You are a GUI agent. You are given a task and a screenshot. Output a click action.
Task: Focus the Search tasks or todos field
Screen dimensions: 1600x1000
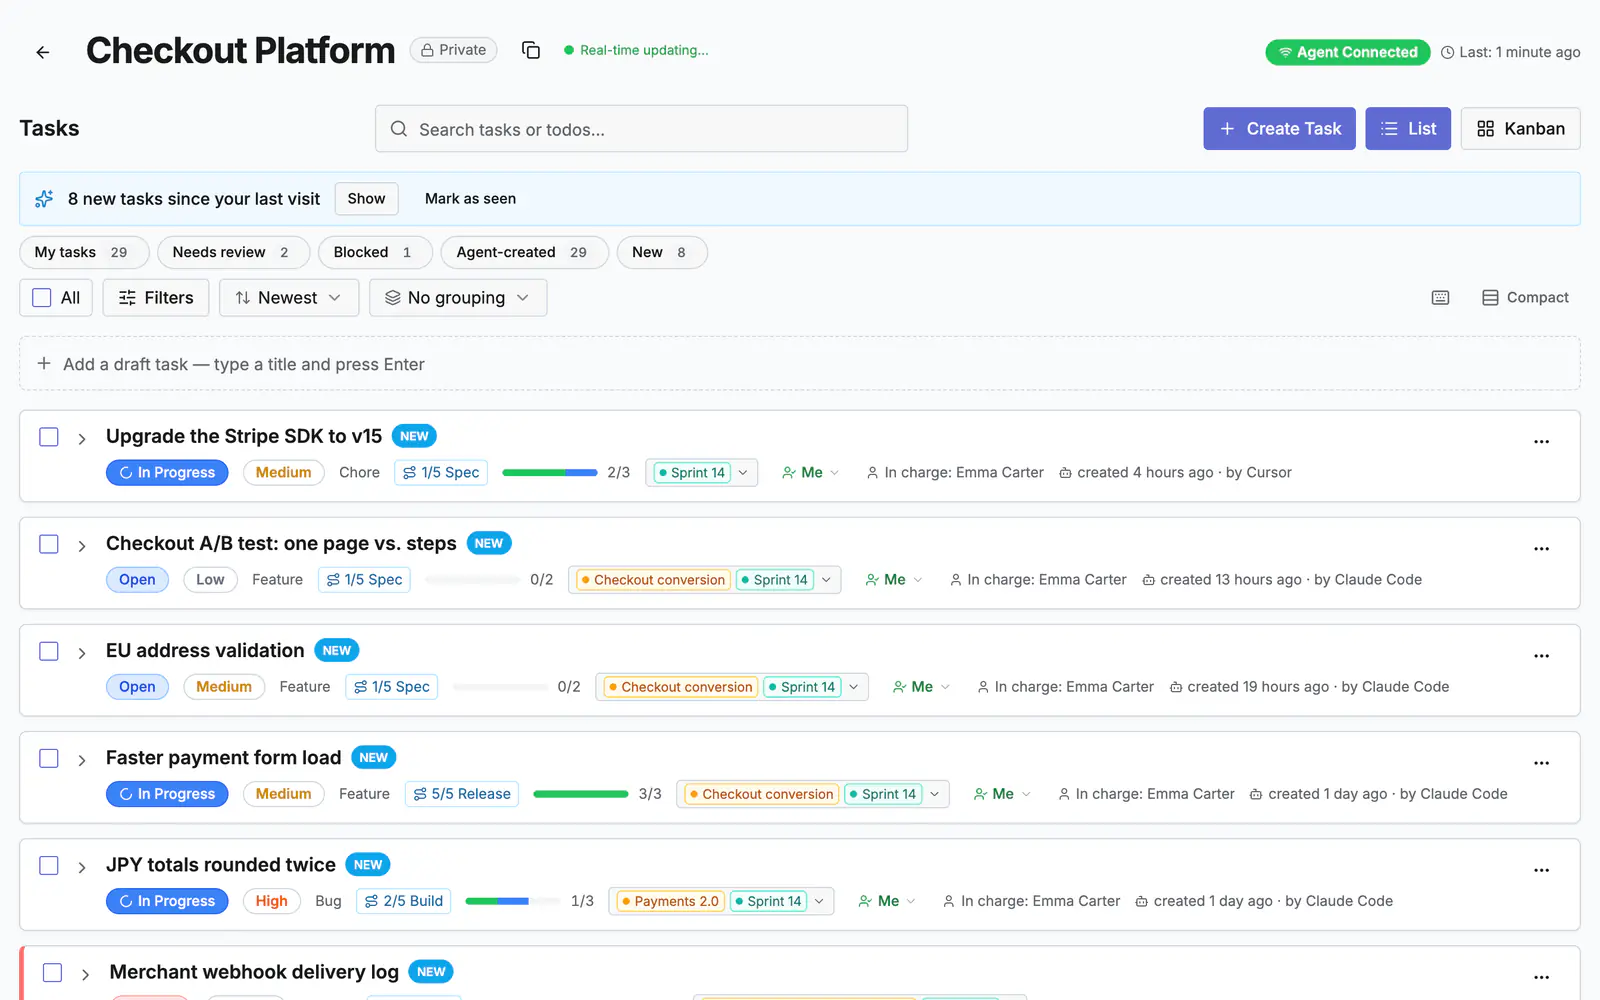point(641,129)
